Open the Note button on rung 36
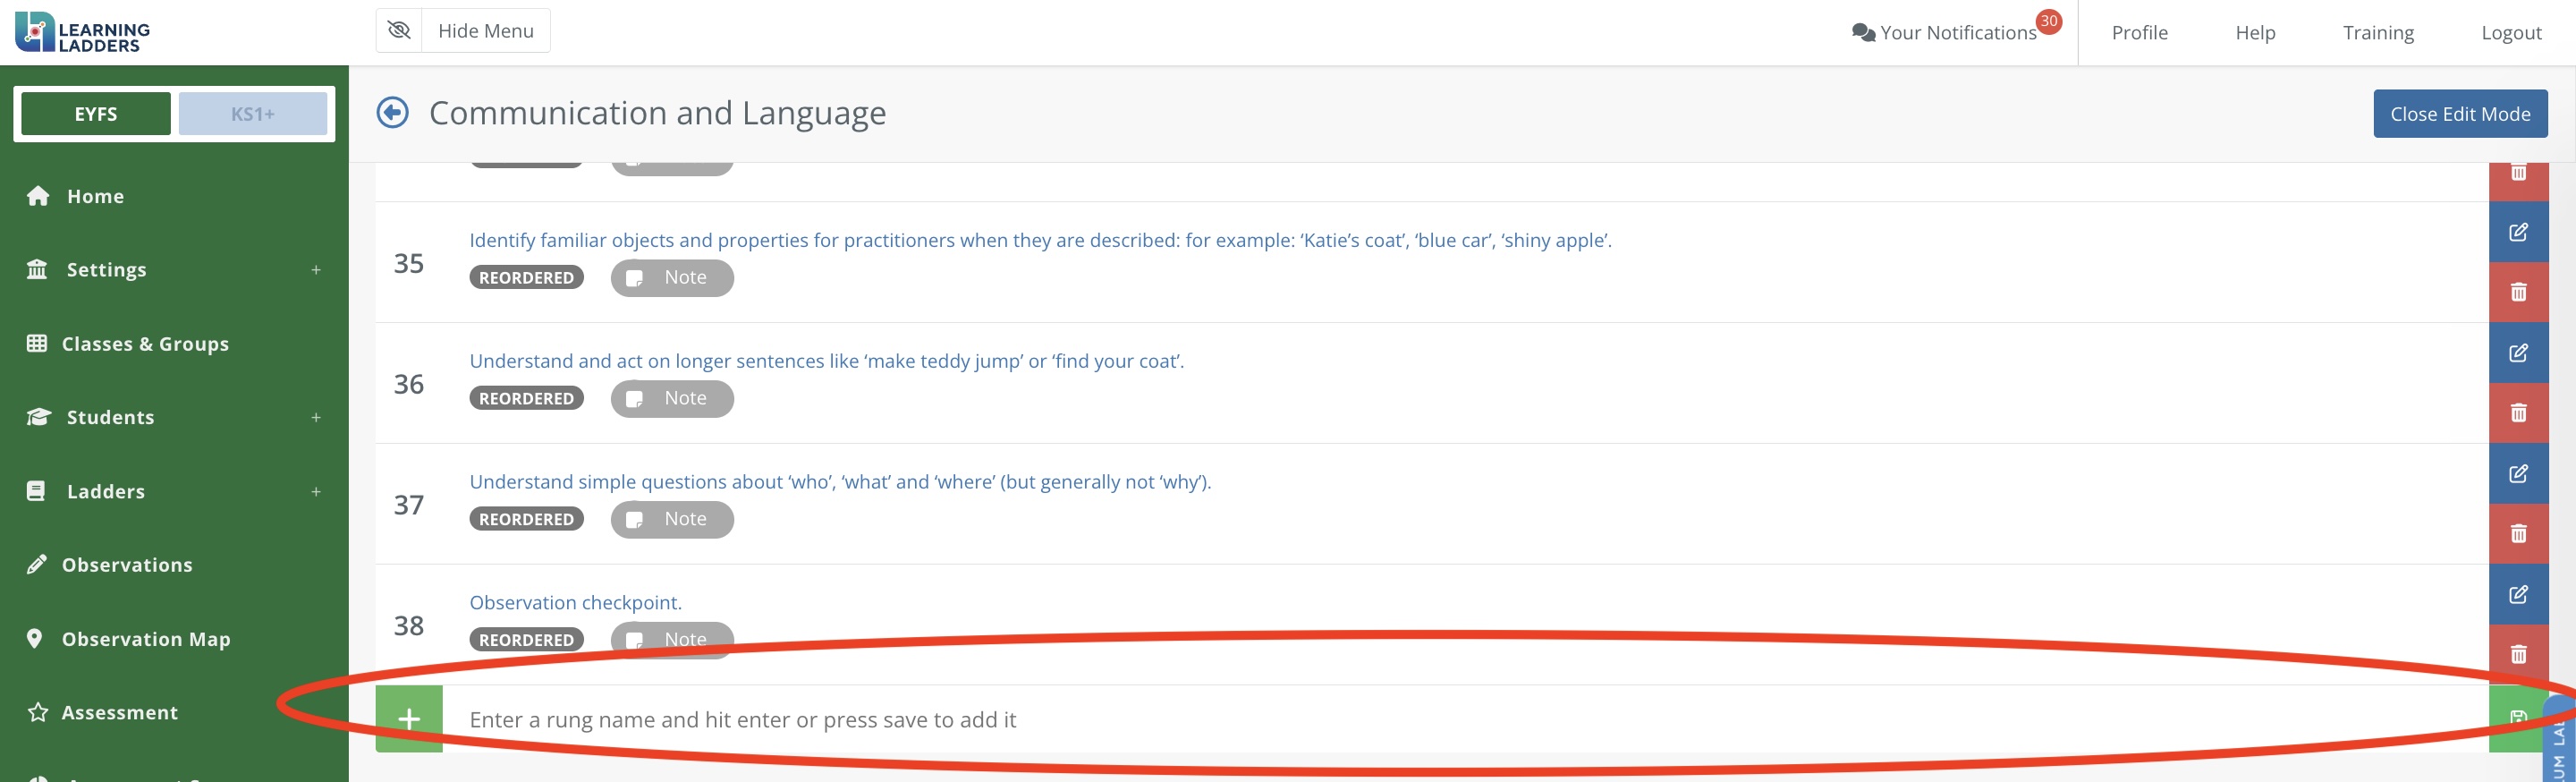 (x=672, y=399)
